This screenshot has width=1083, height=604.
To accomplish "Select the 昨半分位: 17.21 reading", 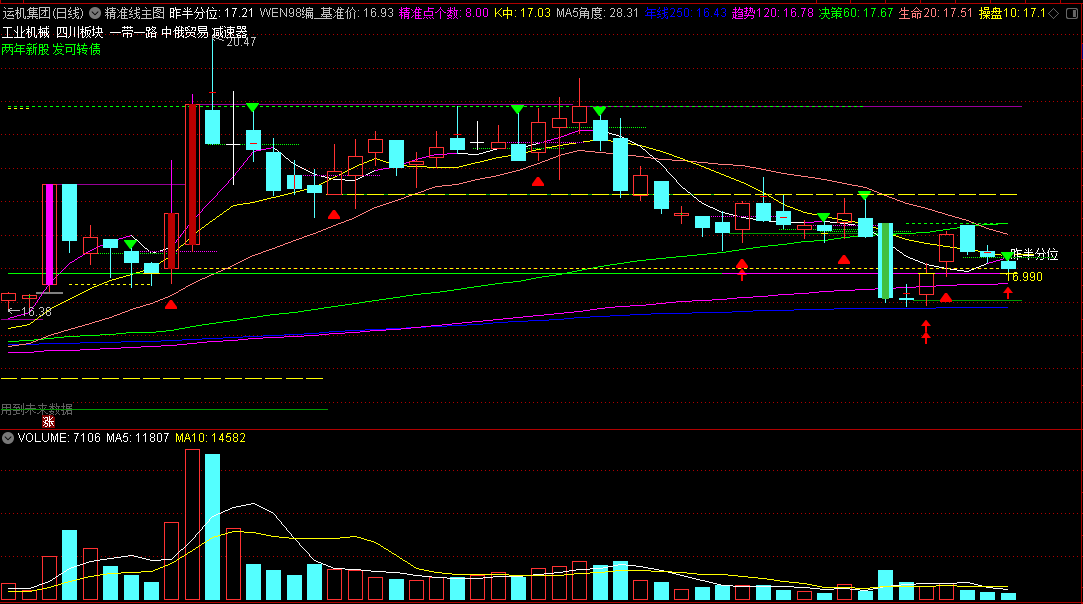I will (211, 13).
